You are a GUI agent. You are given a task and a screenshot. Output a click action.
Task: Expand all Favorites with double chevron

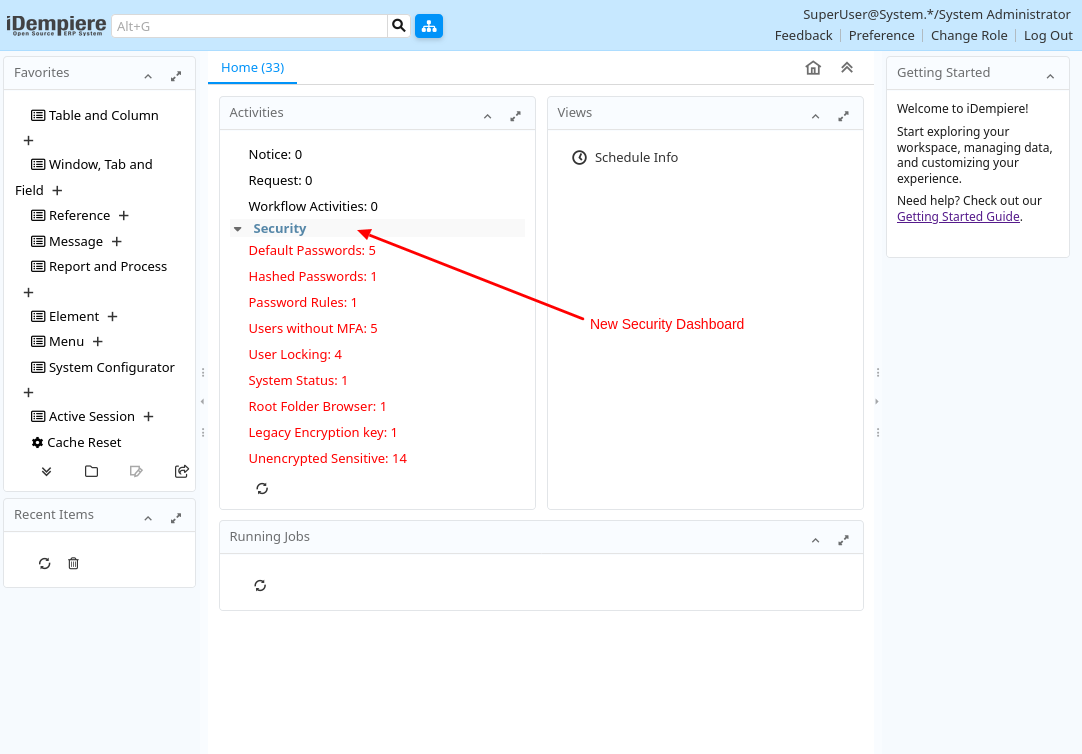(46, 471)
